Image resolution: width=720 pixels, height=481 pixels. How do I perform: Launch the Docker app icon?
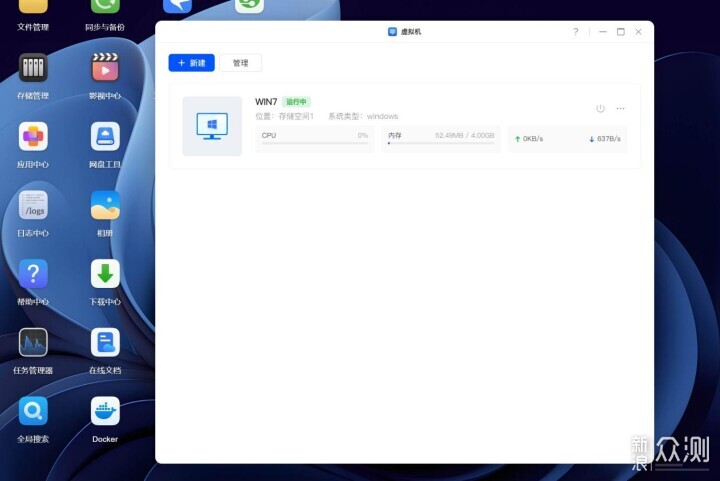(105, 411)
